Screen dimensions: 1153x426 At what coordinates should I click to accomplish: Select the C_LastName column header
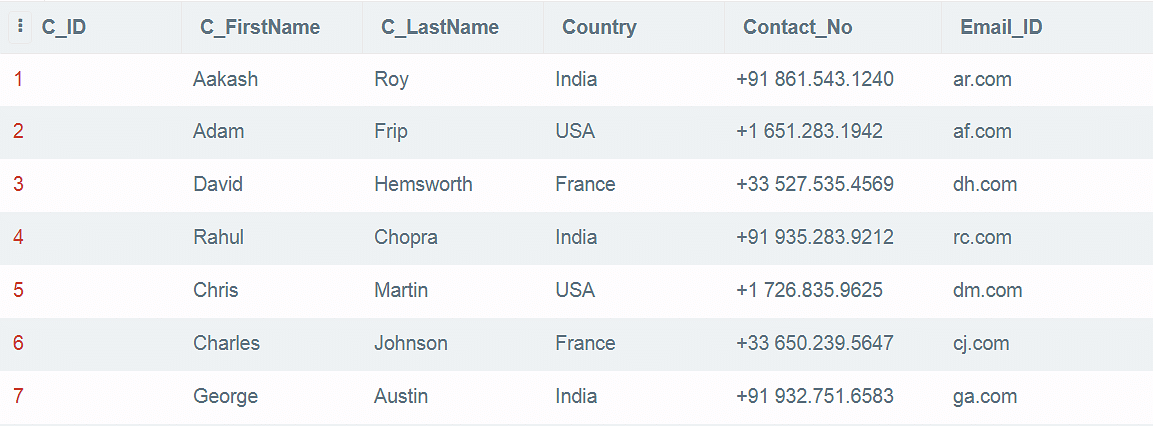tap(440, 27)
